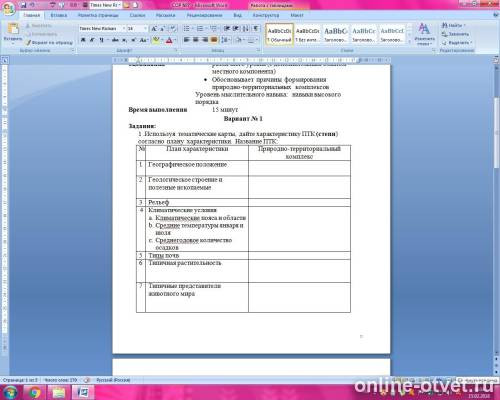Apply the Обычный style from the gallery
Screen dimensions: 500x400
pyautogui.click(x=279, y=34)
